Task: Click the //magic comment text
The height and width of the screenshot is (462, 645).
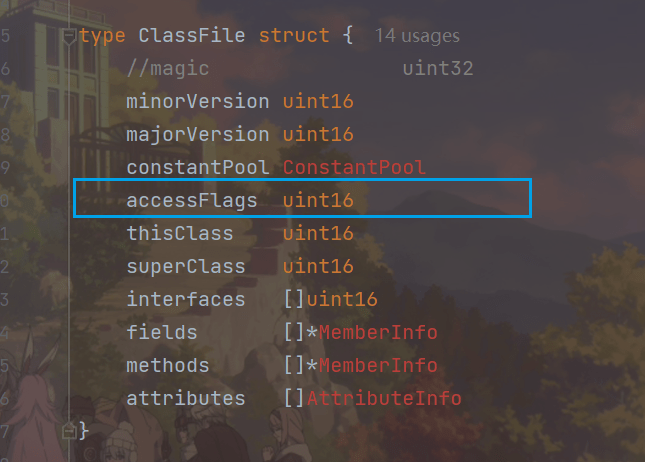Action: (x=168, y=69)
